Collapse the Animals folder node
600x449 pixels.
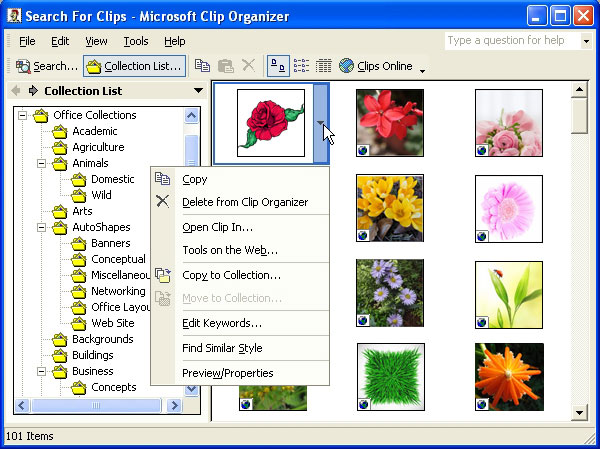click(41, 163)
